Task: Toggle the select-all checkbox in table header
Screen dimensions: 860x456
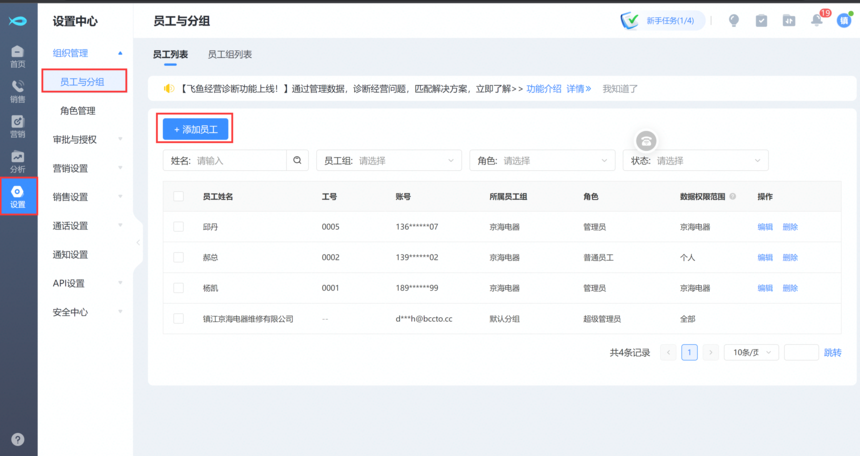Action: point(179,196)
